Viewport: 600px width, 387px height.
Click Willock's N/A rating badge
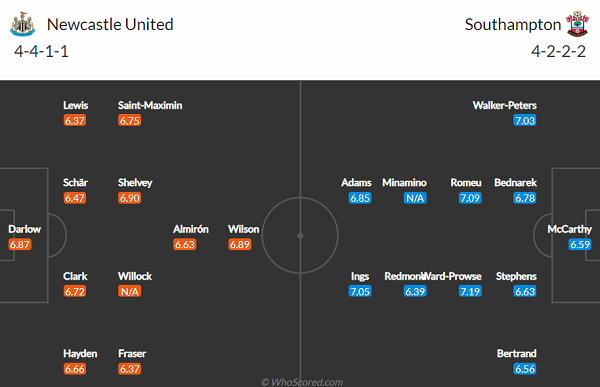click(129, 292)
